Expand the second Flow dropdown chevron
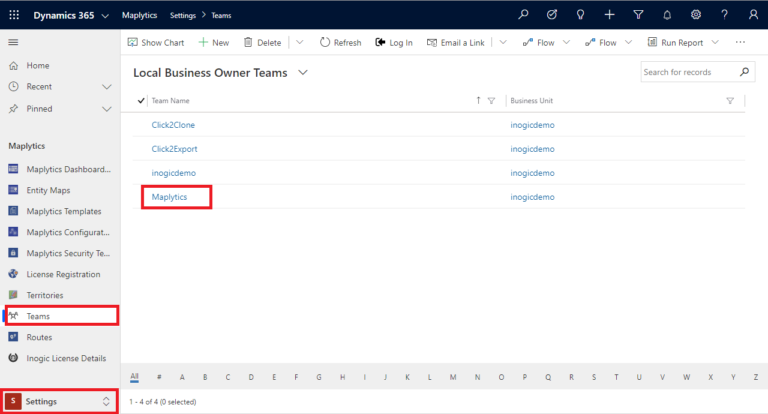The image size is (768, 414). 628,43
